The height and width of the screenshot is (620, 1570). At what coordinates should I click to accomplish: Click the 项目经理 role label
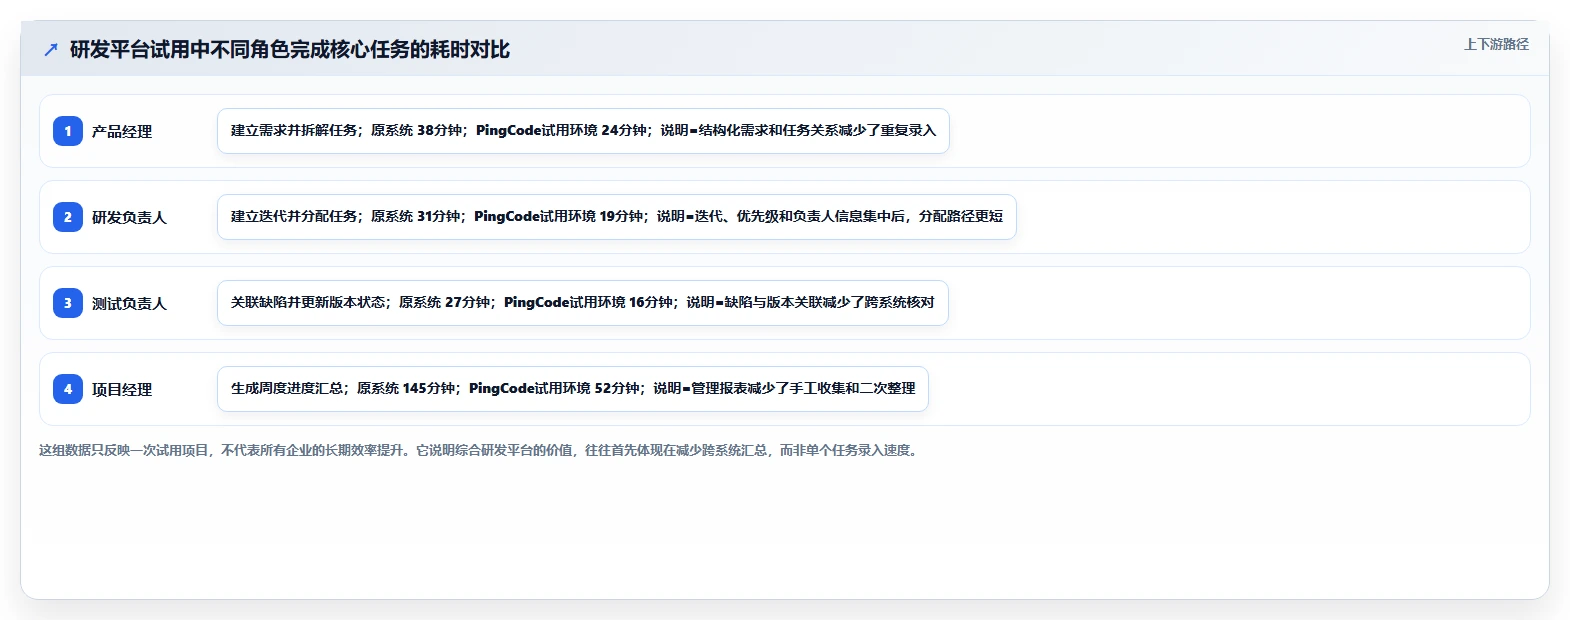pos(122,389)
